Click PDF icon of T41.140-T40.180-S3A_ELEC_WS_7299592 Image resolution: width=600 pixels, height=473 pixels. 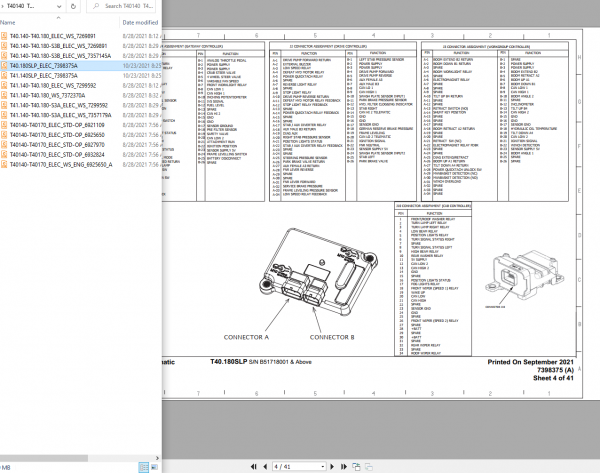(x=4, y=105)
